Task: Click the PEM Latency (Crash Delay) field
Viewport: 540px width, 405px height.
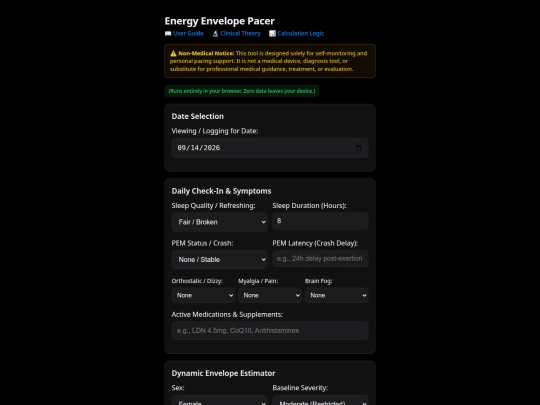Action: point(320,258)
